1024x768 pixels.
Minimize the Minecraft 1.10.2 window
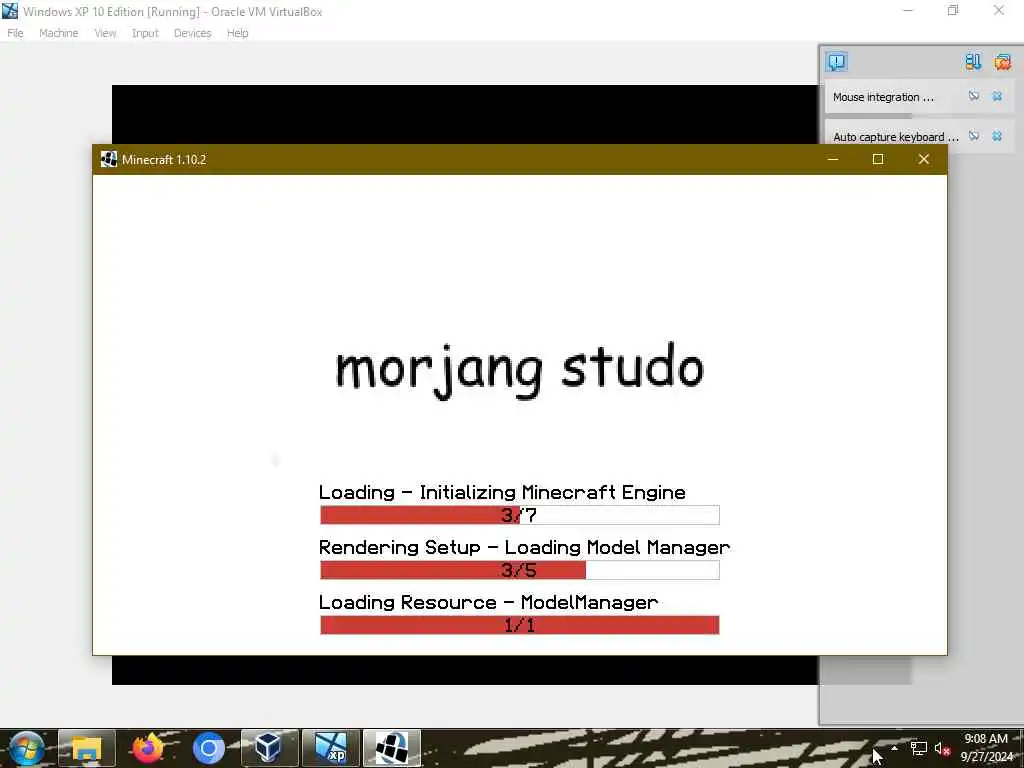tap(833, 159)
